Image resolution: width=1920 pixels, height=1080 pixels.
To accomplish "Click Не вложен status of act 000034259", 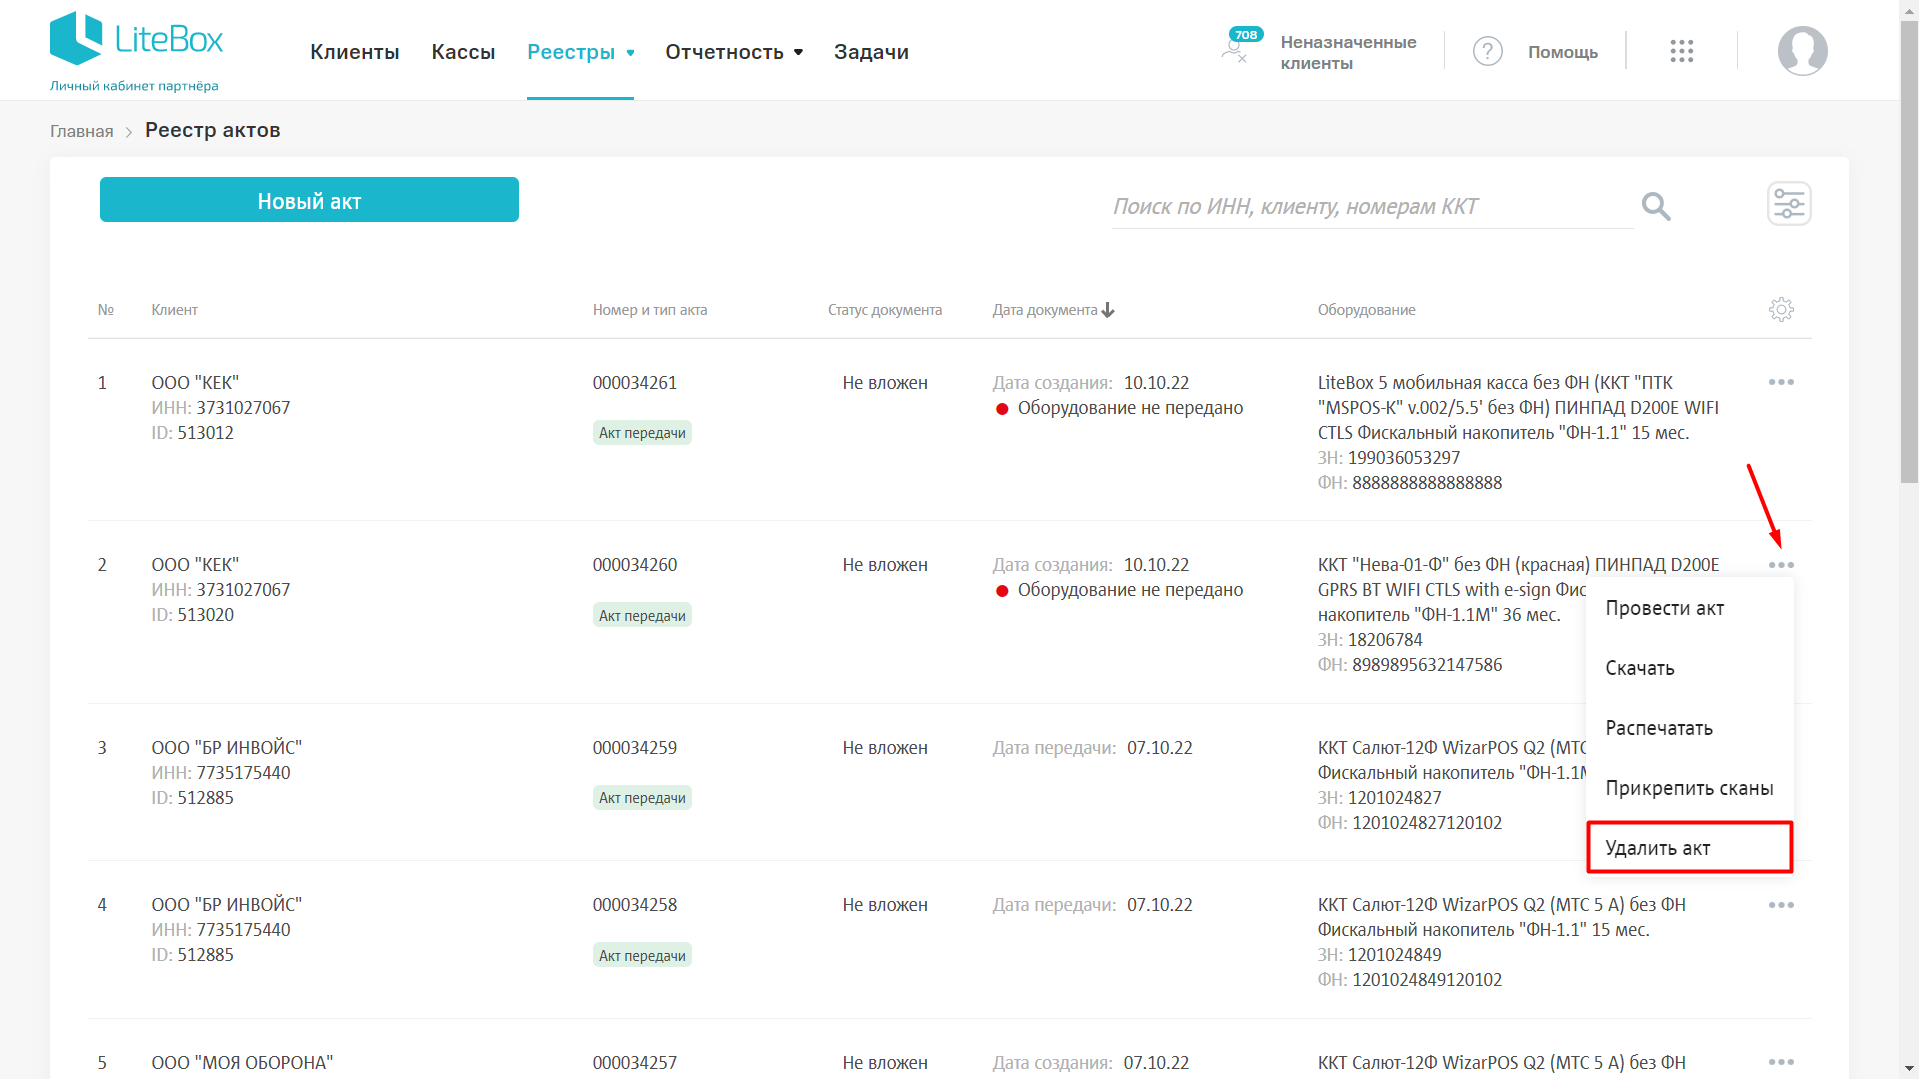I will click(x=884, y=748).
